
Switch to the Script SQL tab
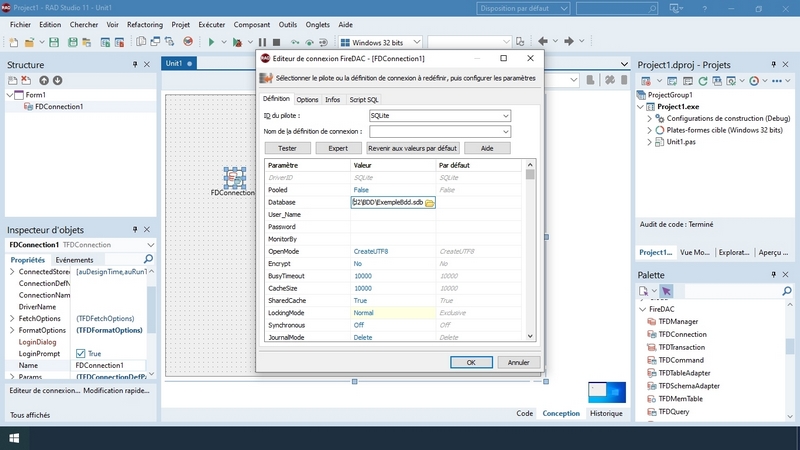click(363, 99)
